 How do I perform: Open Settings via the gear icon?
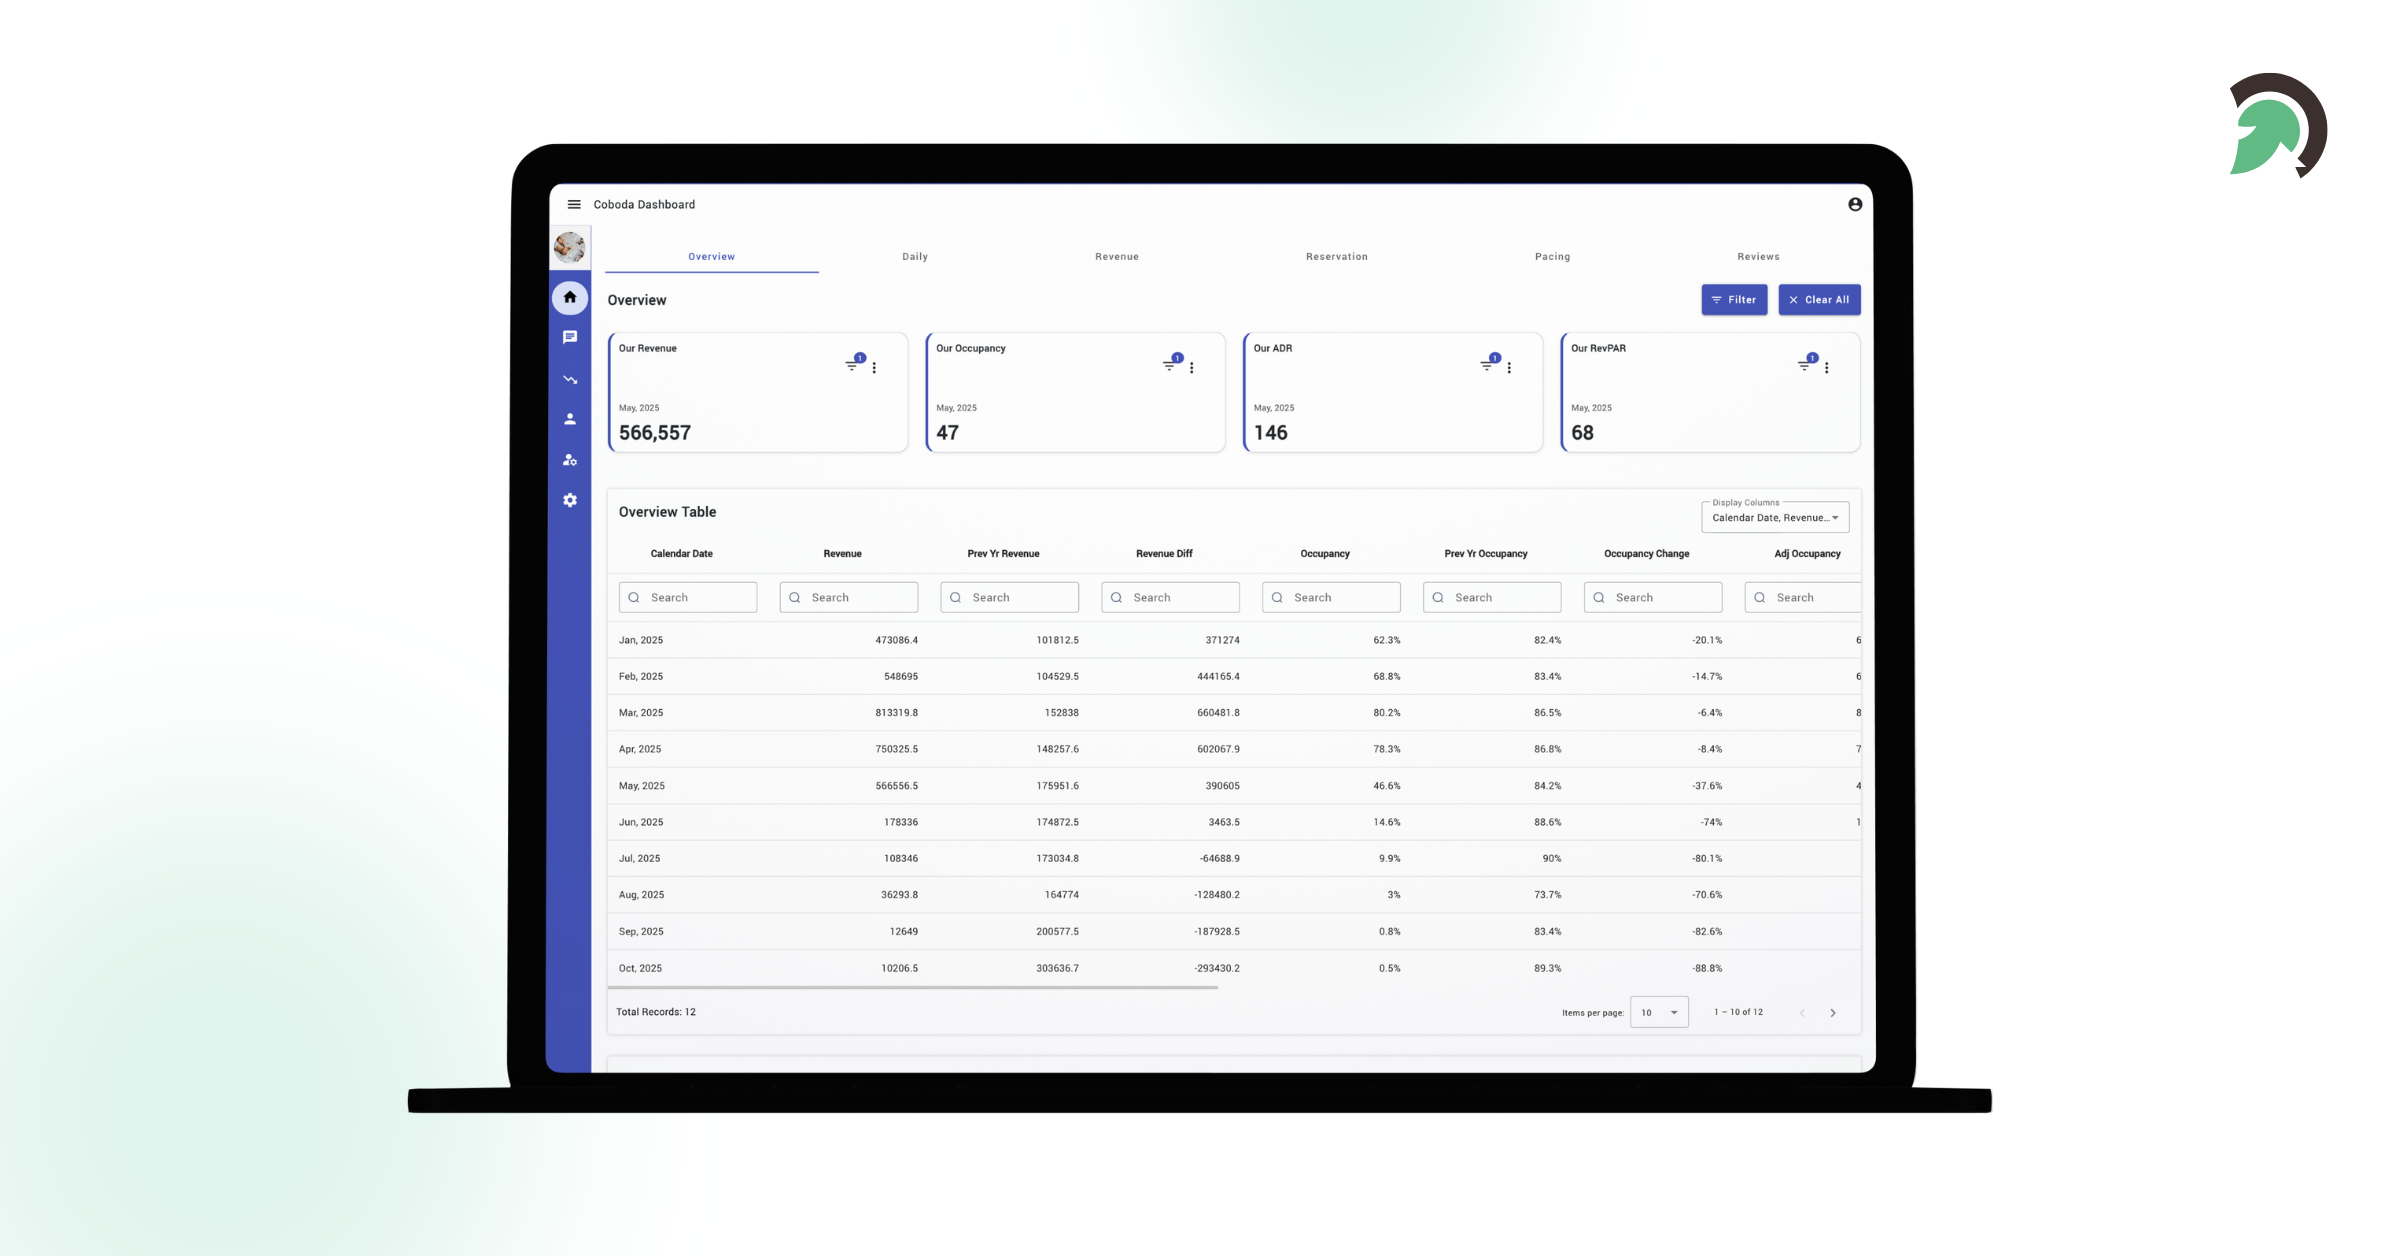pos(570,500)
